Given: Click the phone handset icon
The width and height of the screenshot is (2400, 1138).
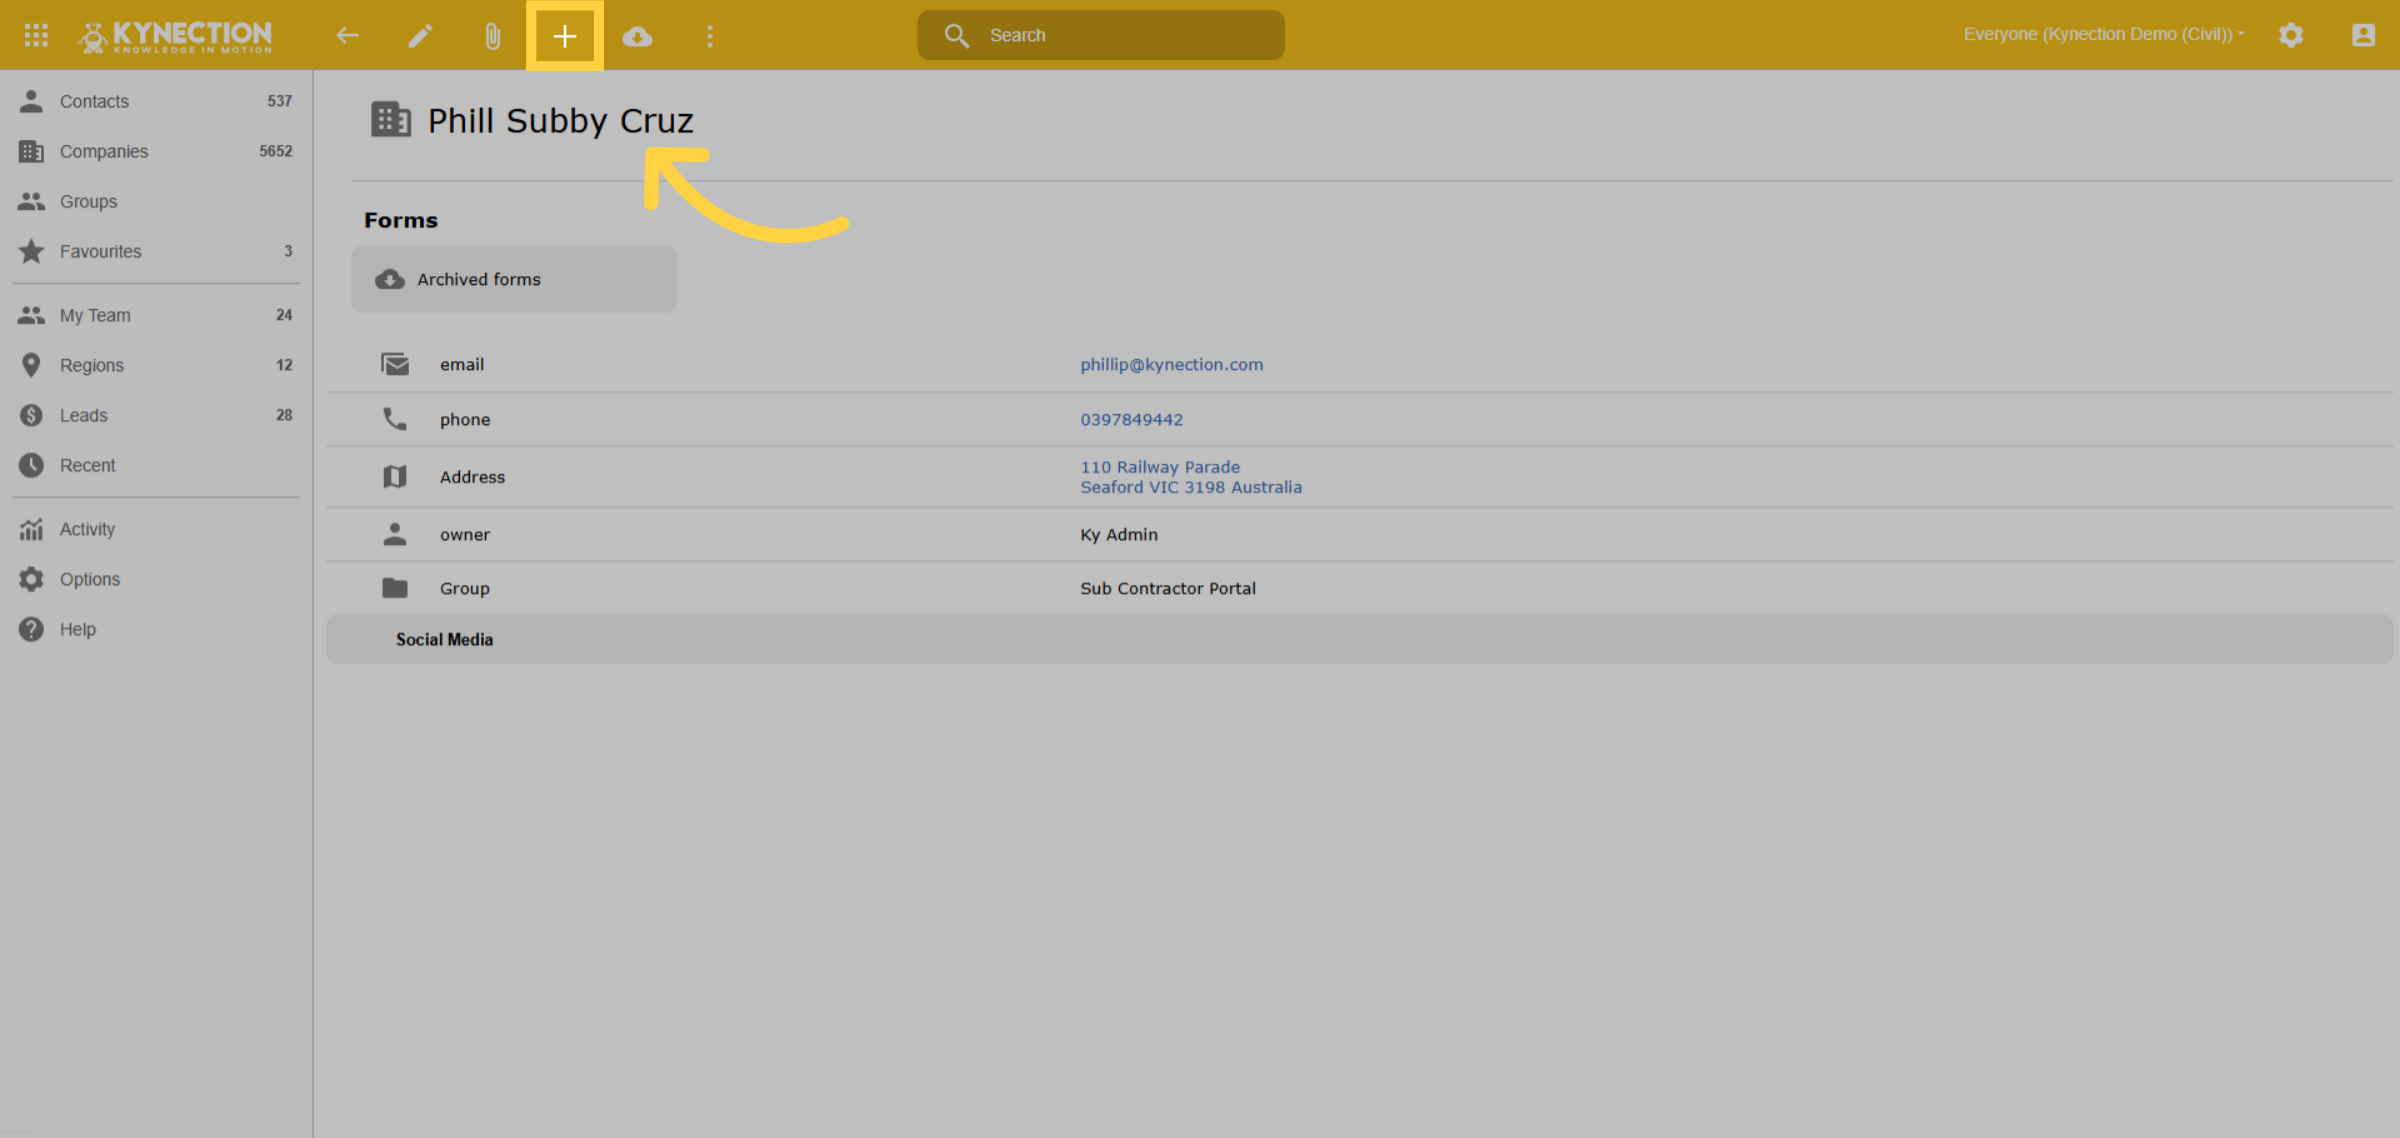Looking at the screenshot, I should (x=395, y=419).
